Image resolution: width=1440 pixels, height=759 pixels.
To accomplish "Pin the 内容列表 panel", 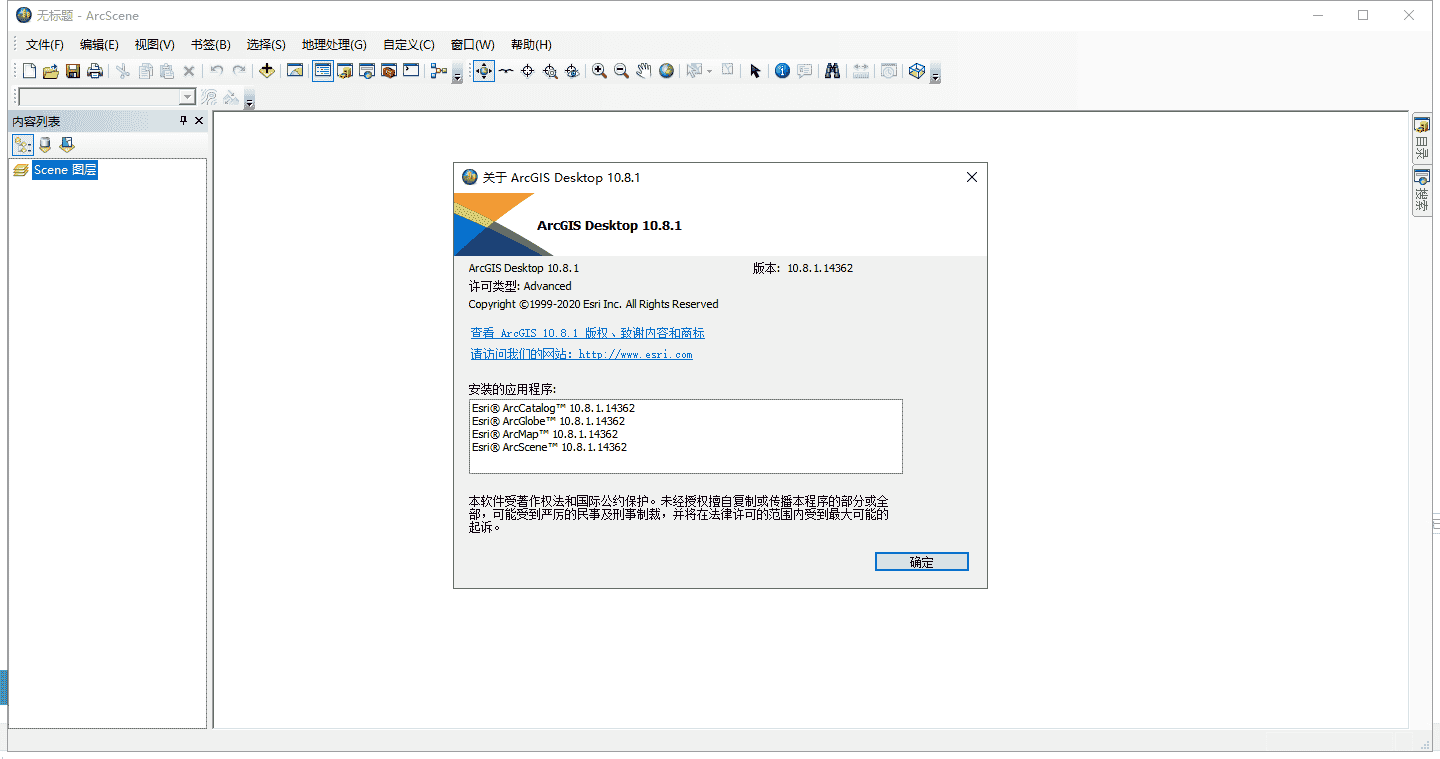I will pos(183,121).
